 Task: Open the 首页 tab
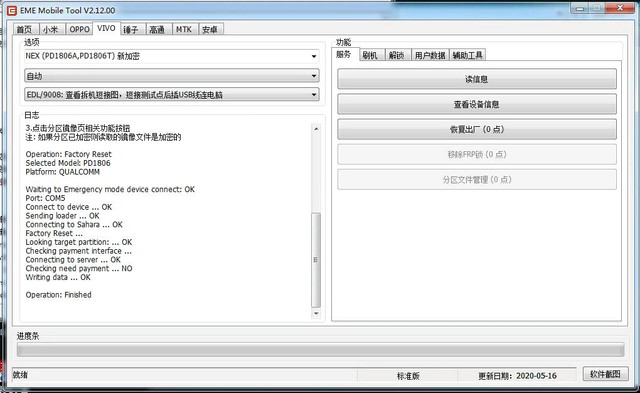pyautogui.click(x=26, y=29)
